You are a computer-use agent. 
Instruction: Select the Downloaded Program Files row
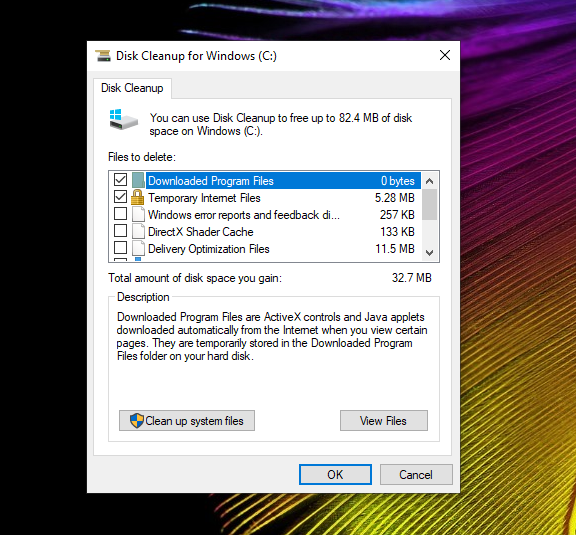[266, 180]
